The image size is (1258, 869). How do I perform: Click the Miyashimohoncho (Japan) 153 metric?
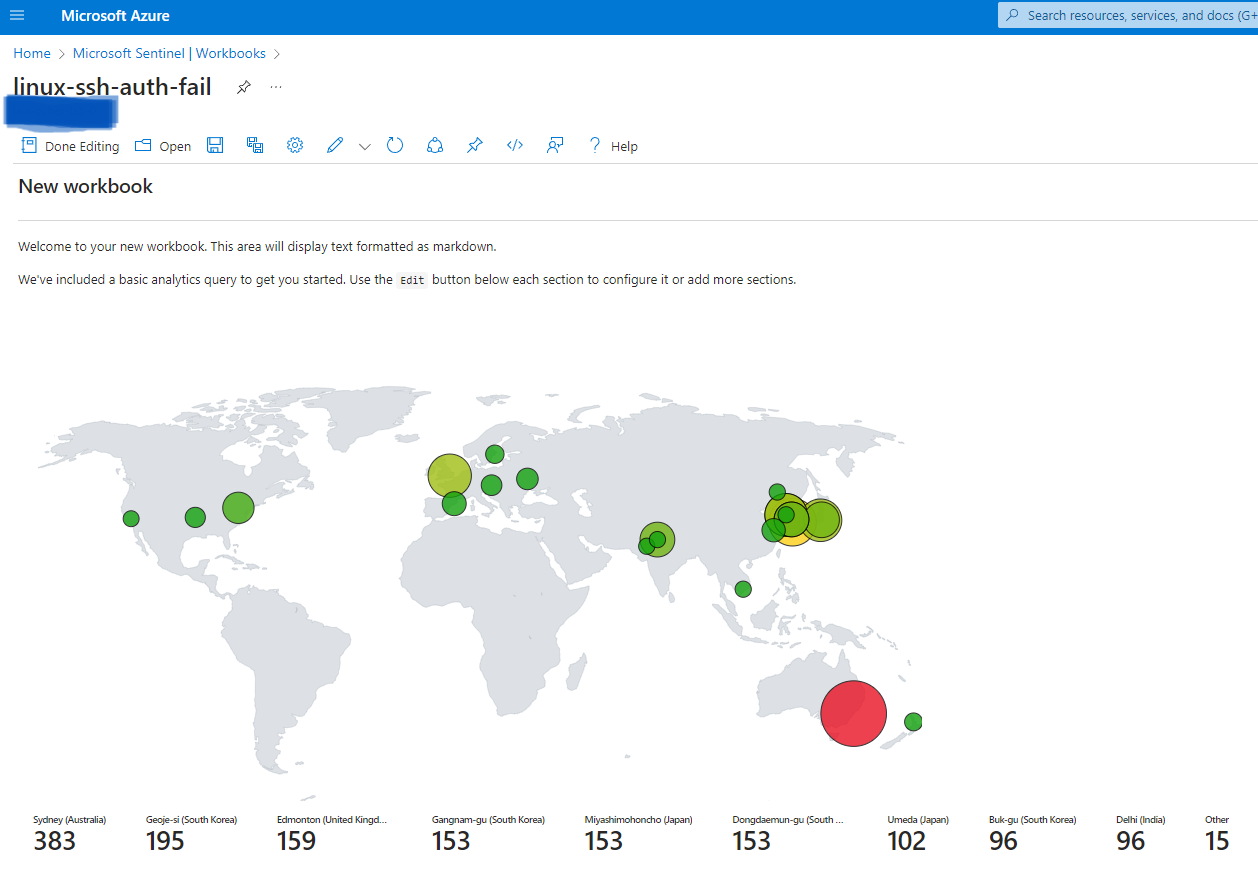[x=638, y=833]
